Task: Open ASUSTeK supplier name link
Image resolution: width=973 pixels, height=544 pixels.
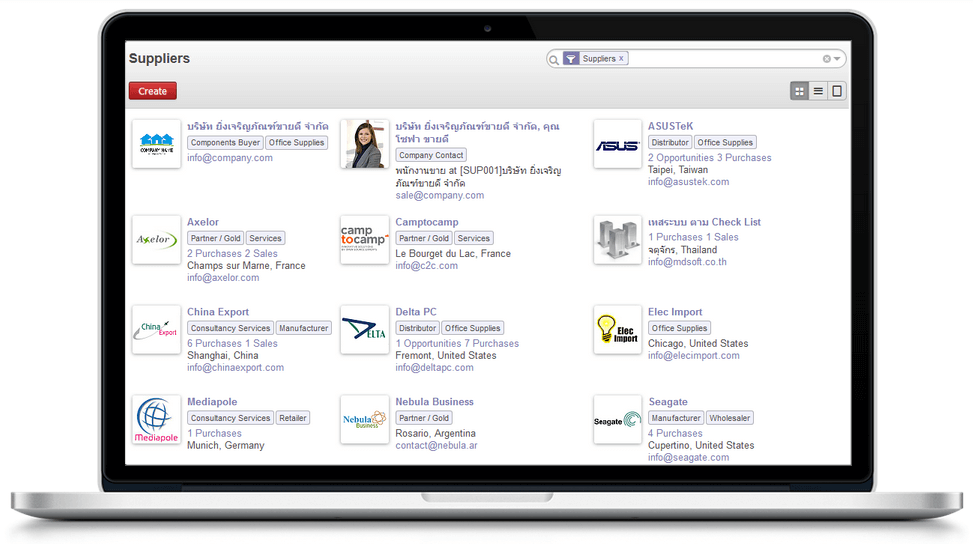Action: point(670,126)
